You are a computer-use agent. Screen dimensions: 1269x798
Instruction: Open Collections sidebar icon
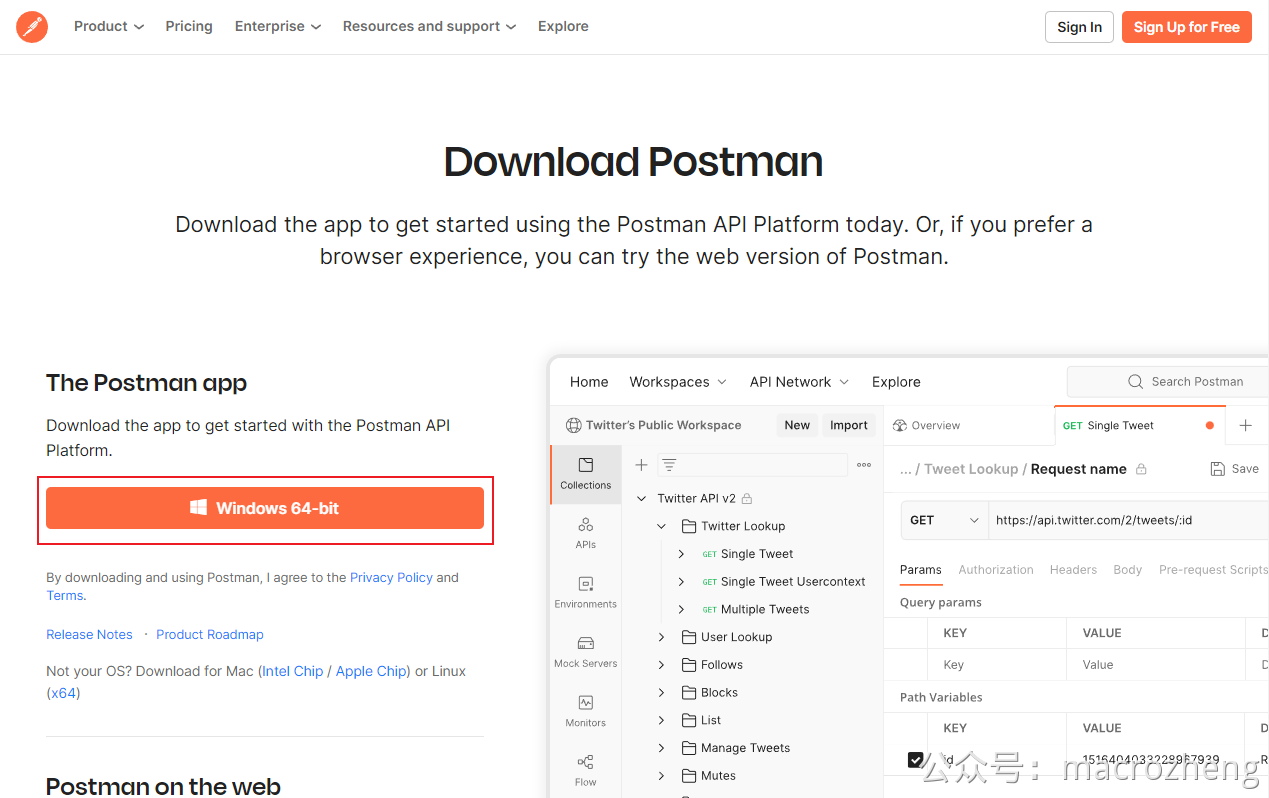click(x=586, y=474)
